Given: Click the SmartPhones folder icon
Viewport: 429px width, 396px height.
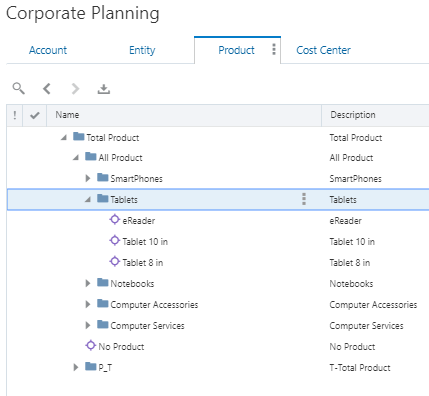Looking at the screenshot, I should [103, 177].
